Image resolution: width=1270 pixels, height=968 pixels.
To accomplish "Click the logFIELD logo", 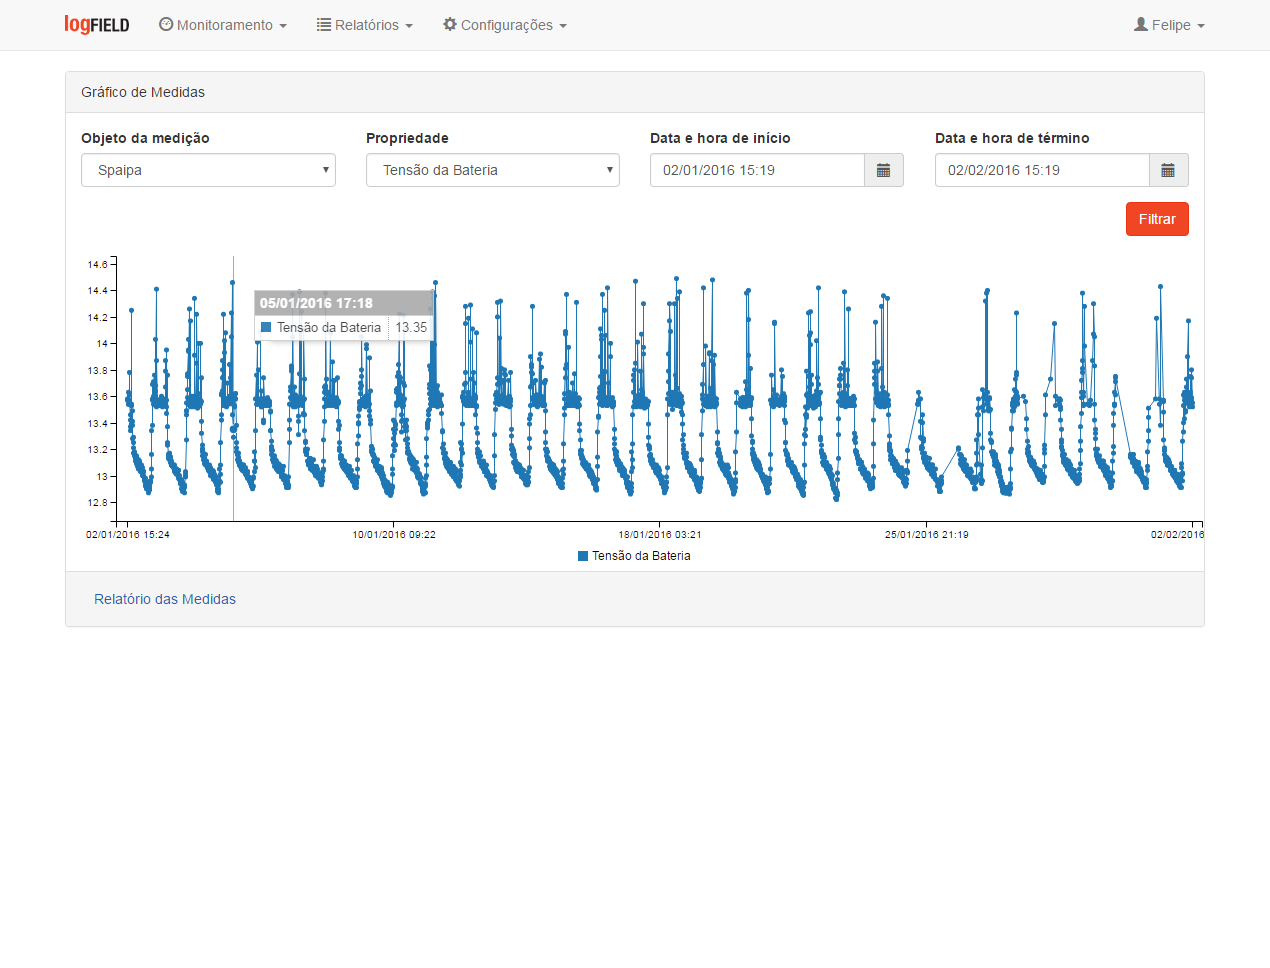I will [97, 25].
